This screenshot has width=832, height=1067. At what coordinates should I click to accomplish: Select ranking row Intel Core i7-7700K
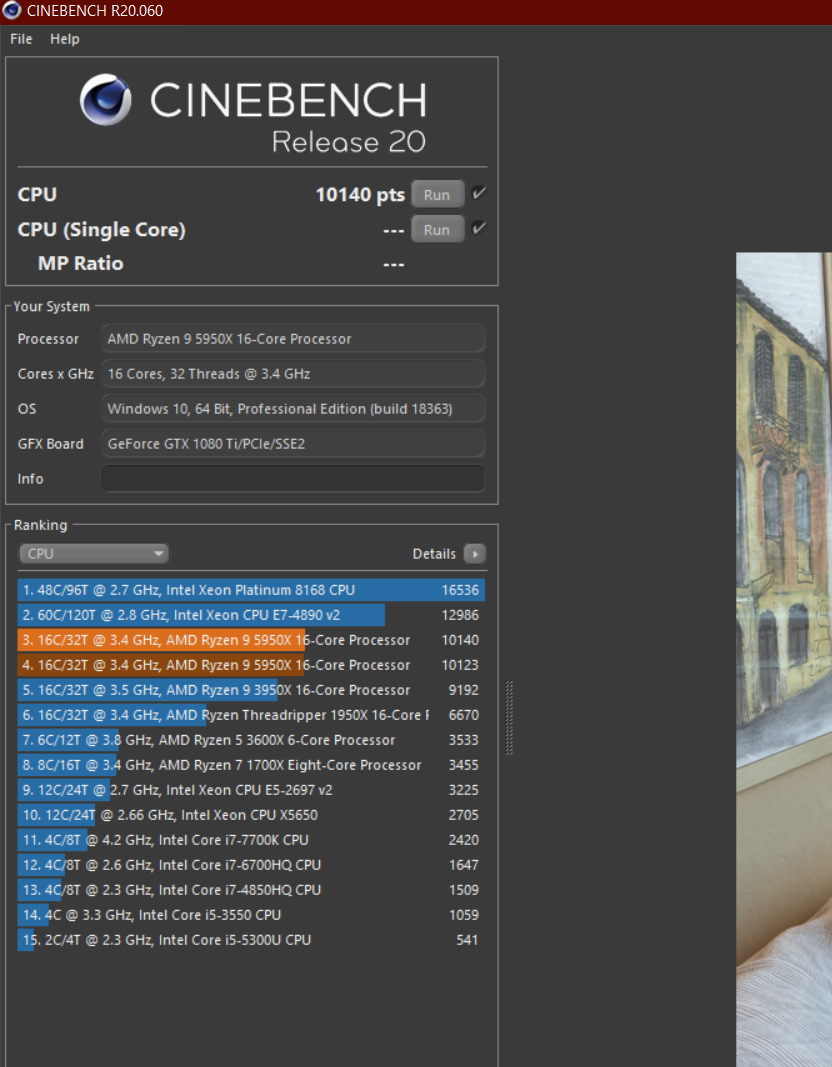coord(251,840)
